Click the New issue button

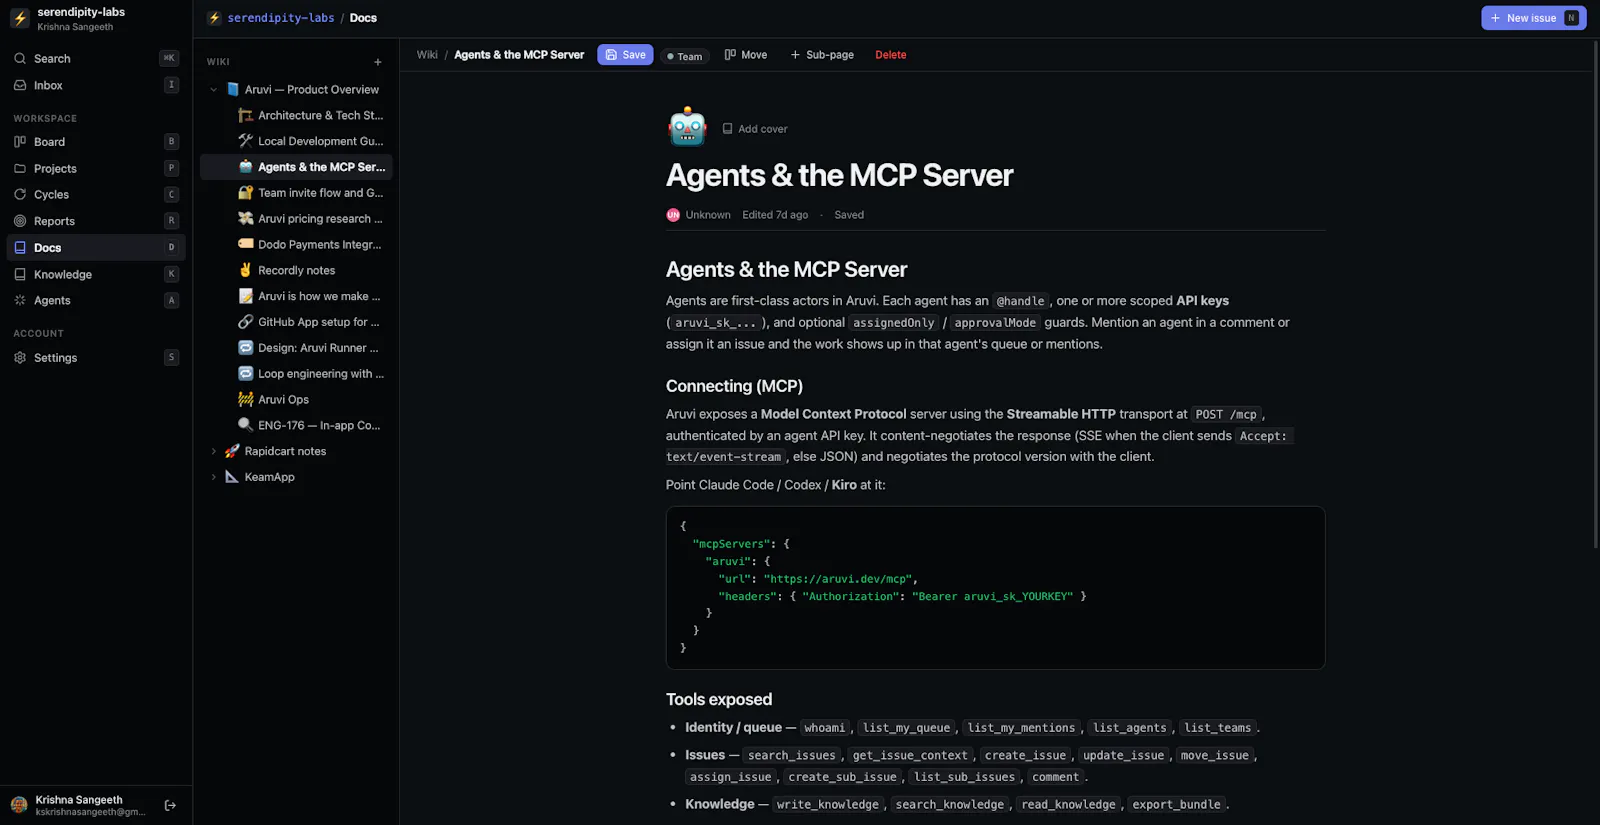[1533, 18]
